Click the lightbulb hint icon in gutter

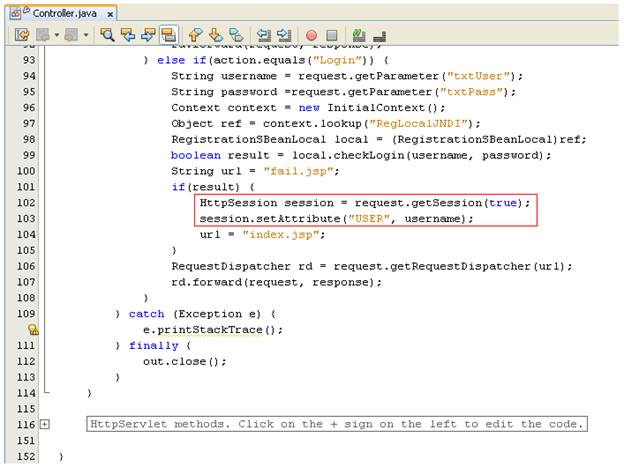33,329
